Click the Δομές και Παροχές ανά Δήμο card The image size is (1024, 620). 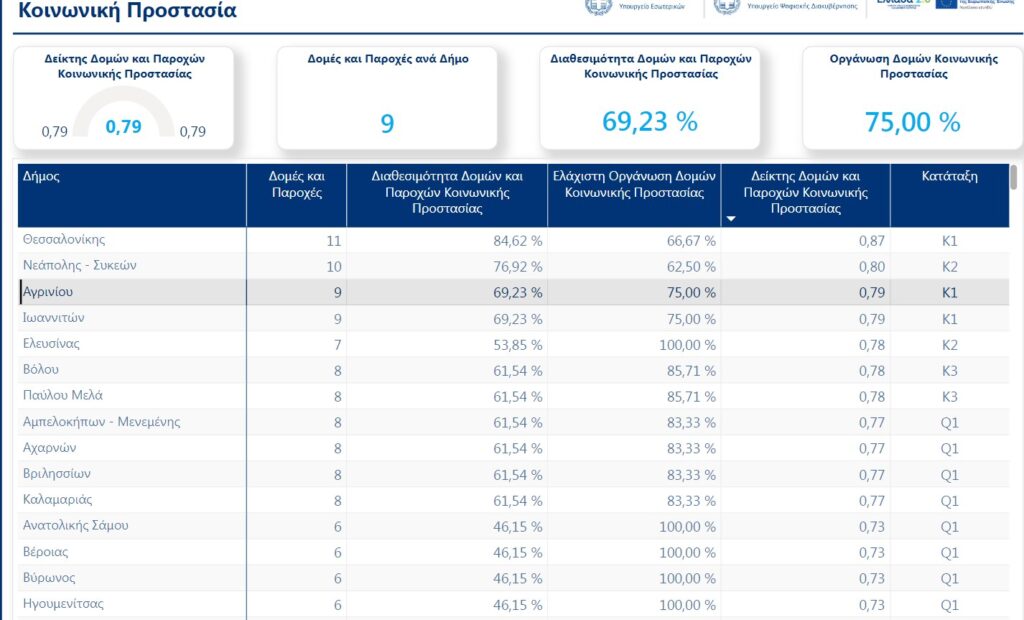coord(387,98)
